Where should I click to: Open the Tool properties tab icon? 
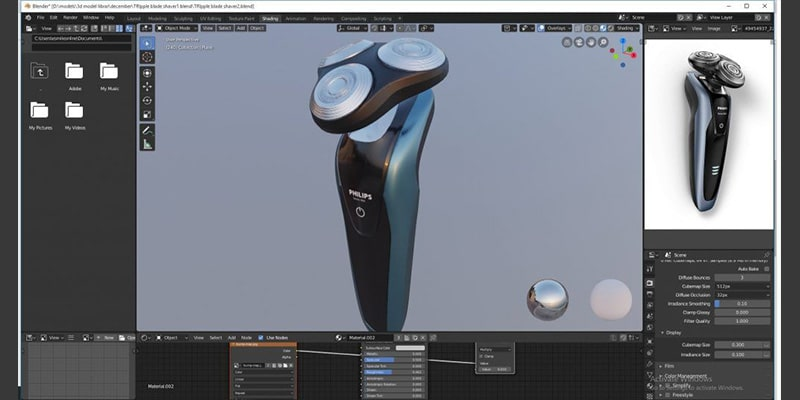coord(649,269)
